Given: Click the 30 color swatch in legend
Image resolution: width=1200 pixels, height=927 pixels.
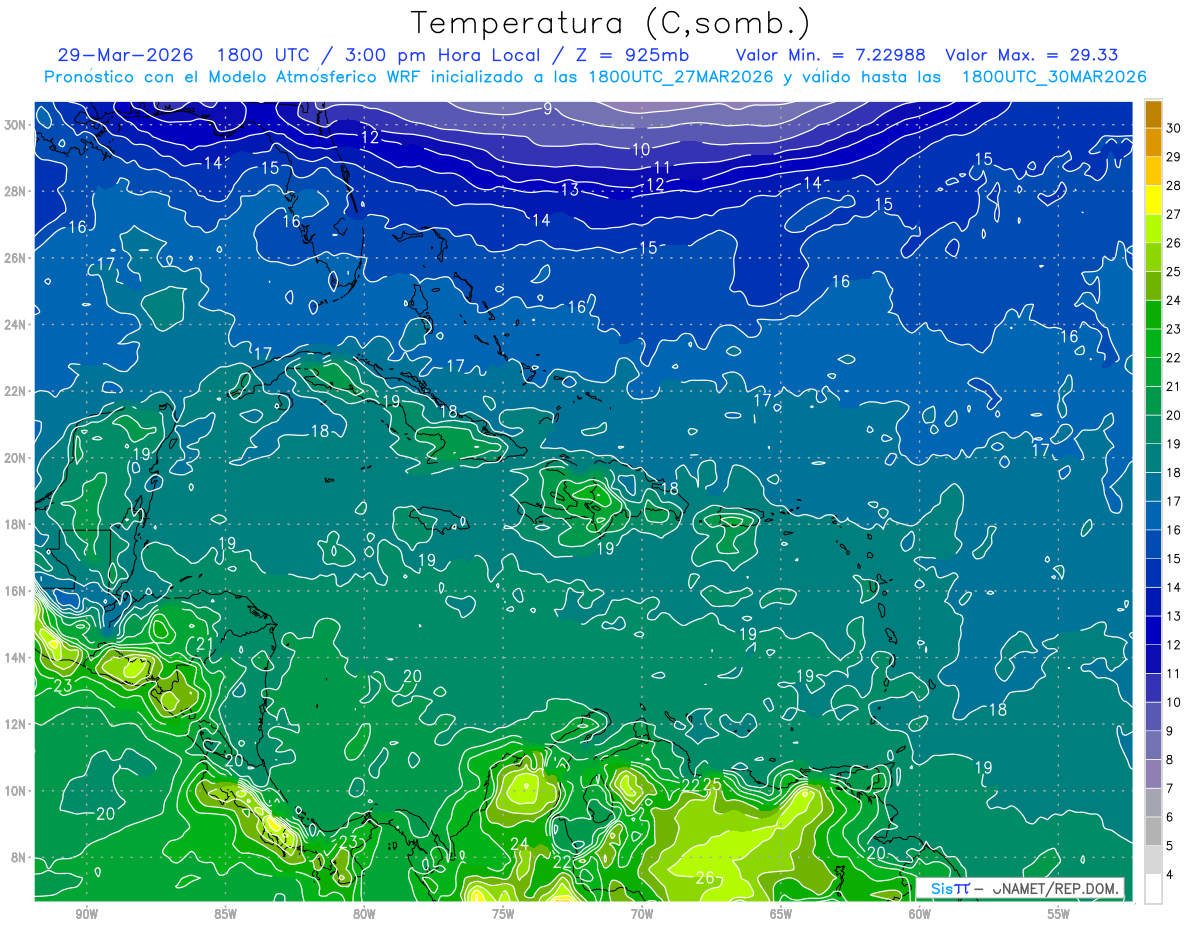Looking at the screenshot, I should pyautogui.click(x=1153, y=115).
